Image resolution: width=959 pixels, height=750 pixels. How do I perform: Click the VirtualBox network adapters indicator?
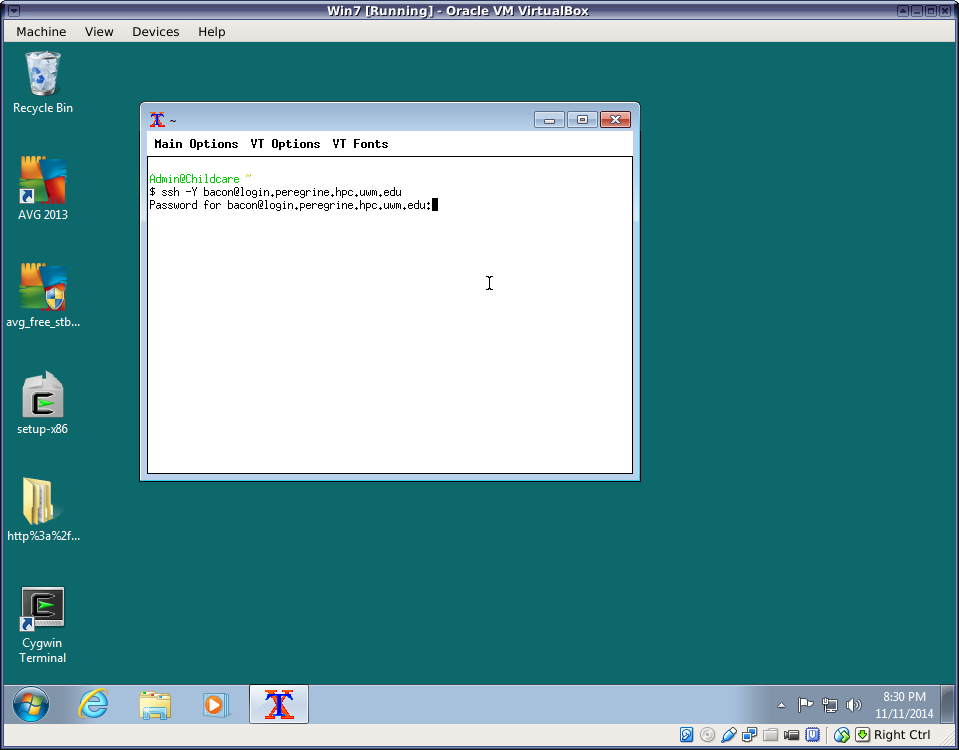click(749, 735)
